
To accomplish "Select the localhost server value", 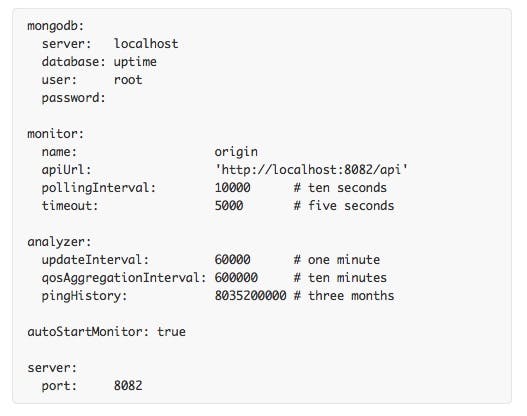I will coord(146,44).
